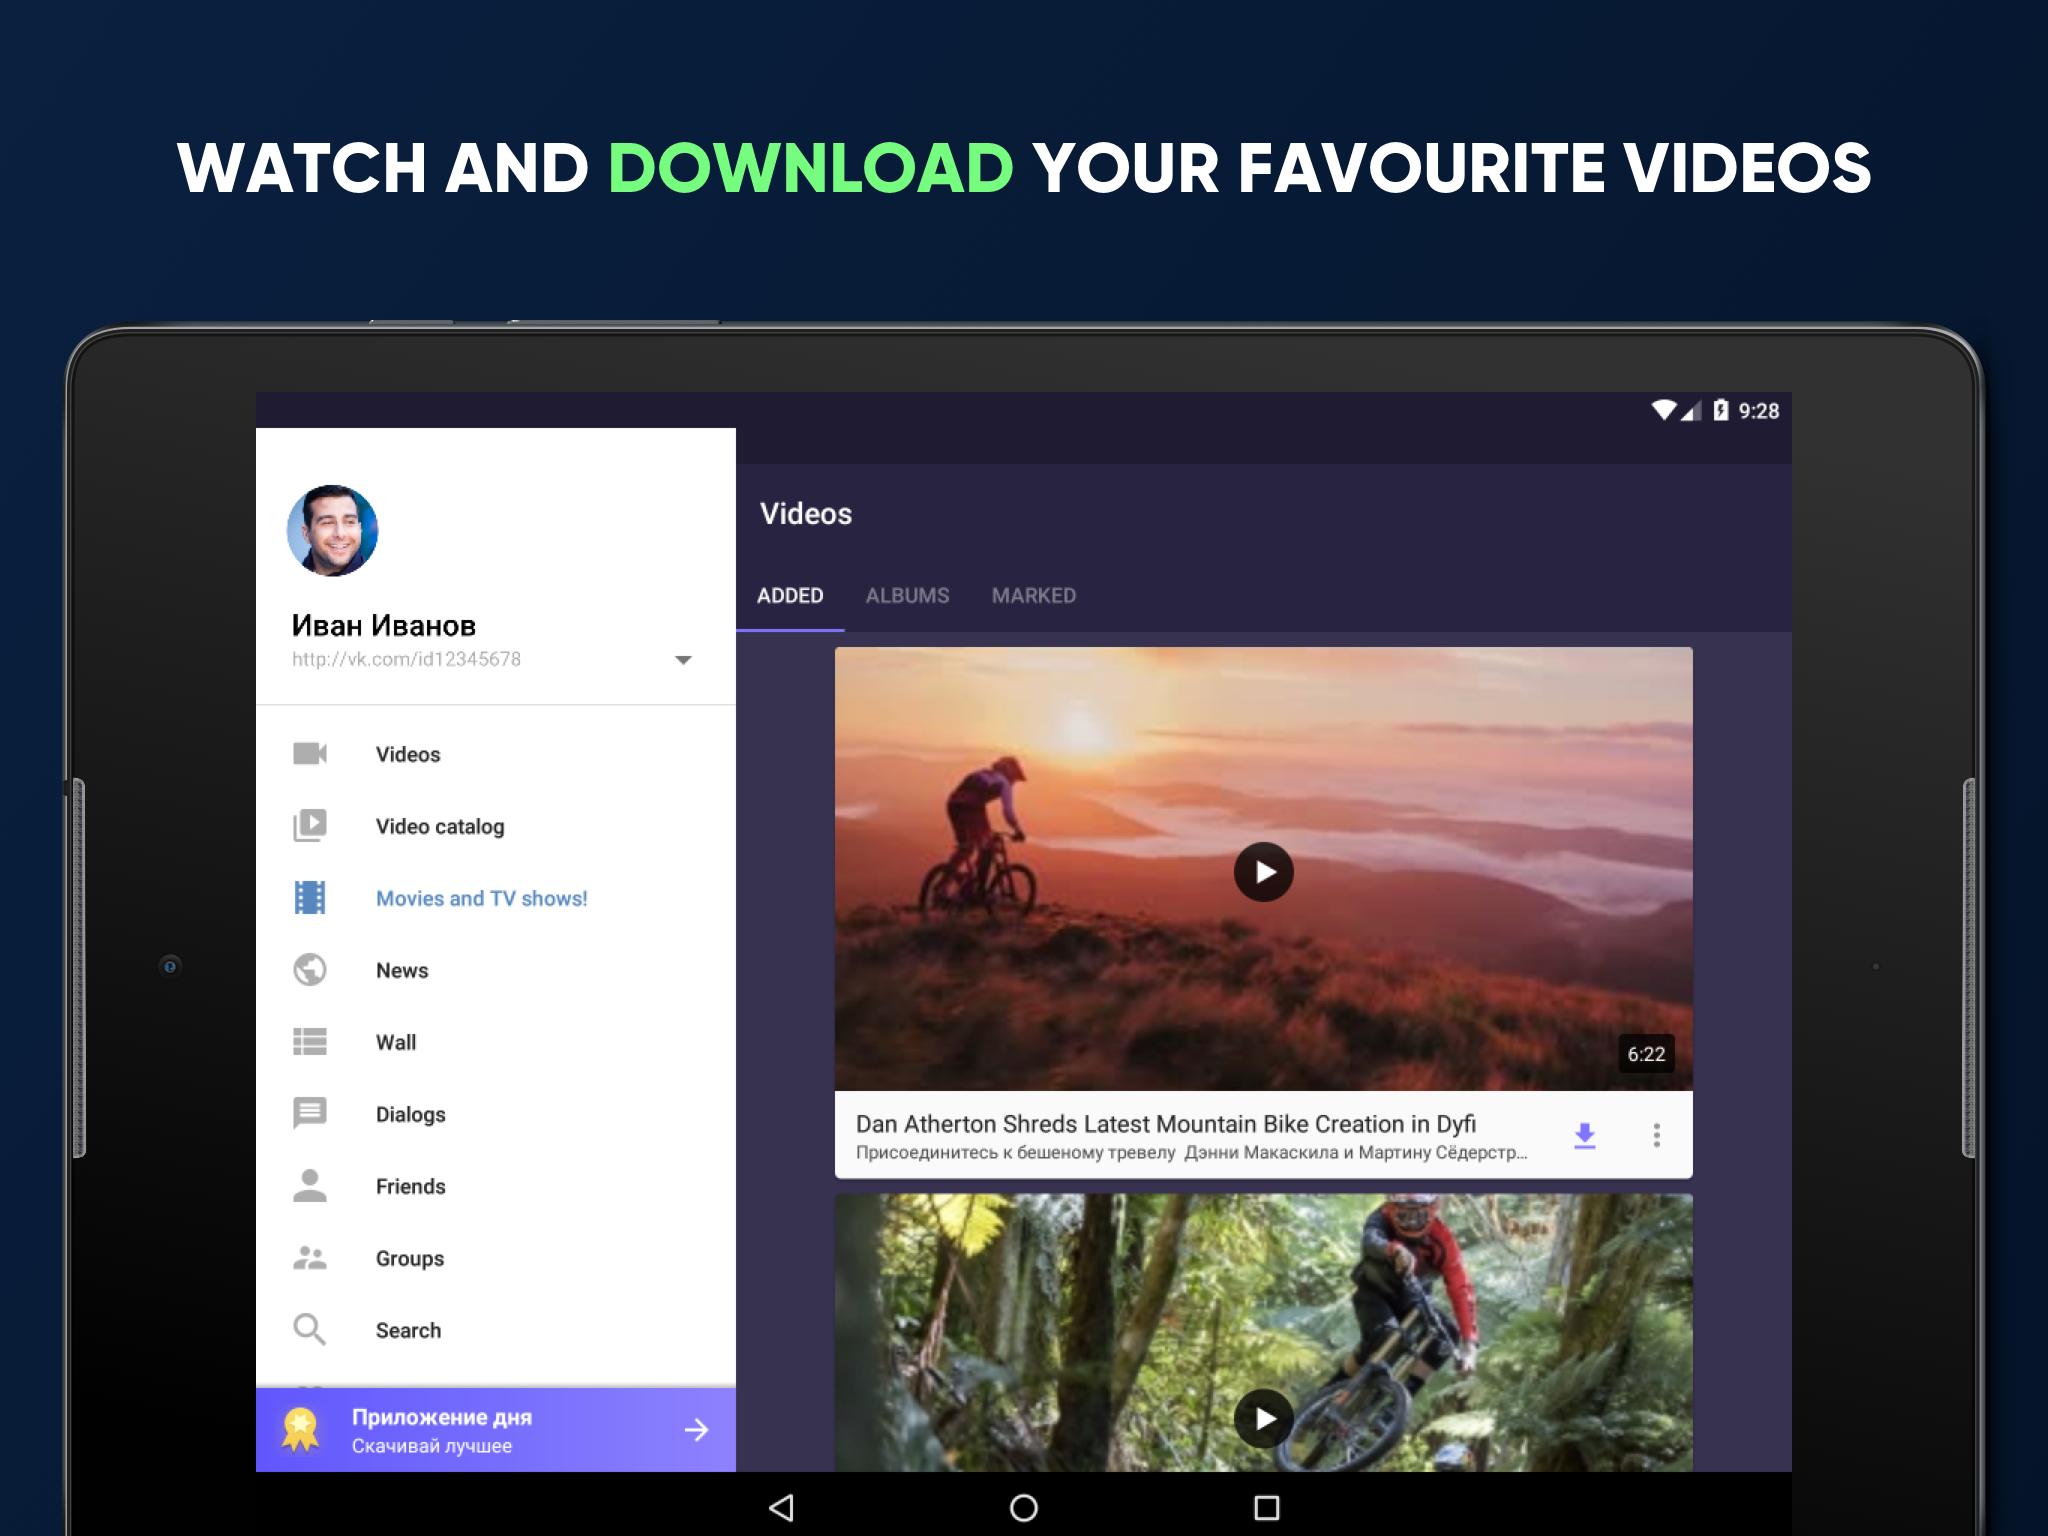Click the Videos sidebar icon

click(x=310, y=753)
